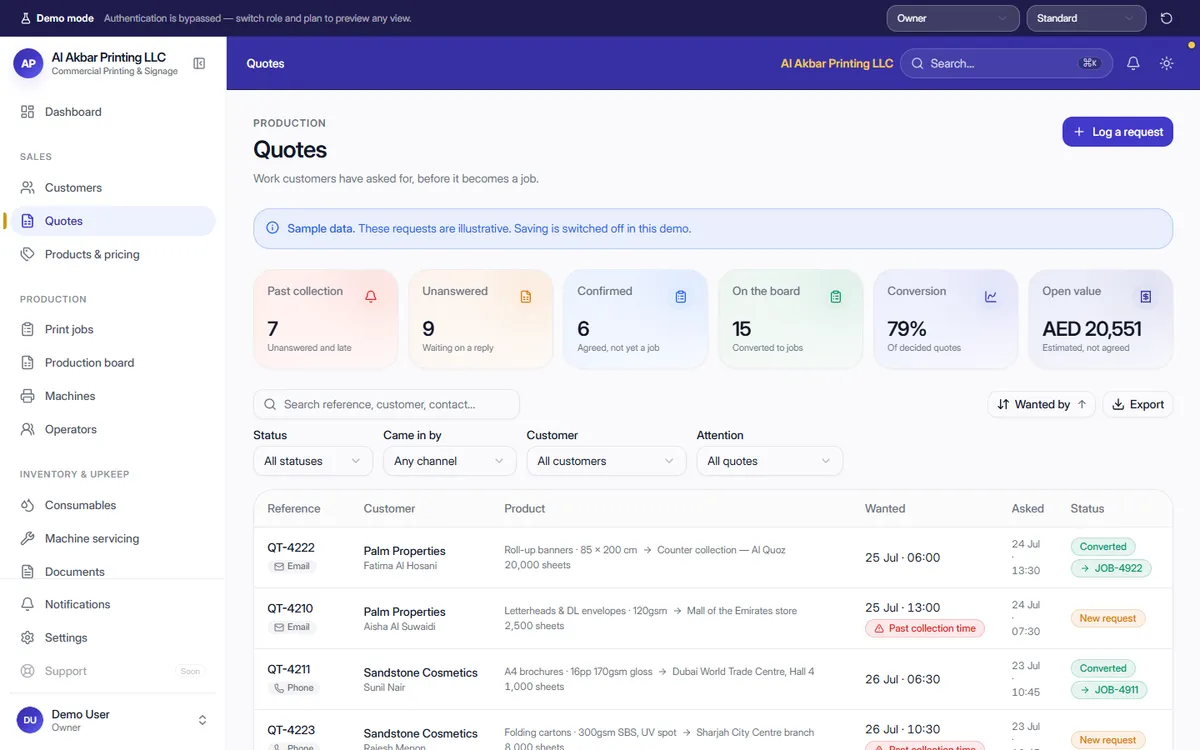Focus the top bar Search field
This screenshot has height=750, width=1200.
pyautogui.click(x=1007, y=63)
